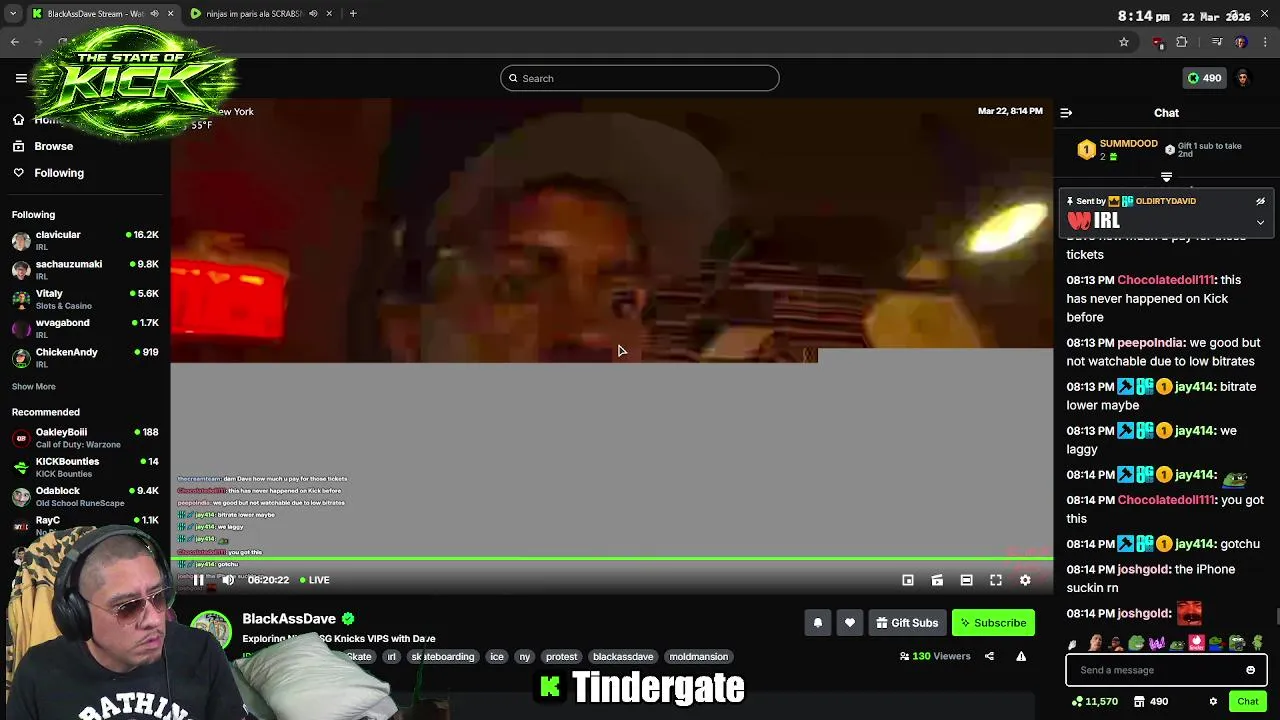Viewport: 1280px width, 720px height.
Task: Insert the purple W emote
Action: coord(1156,643)
